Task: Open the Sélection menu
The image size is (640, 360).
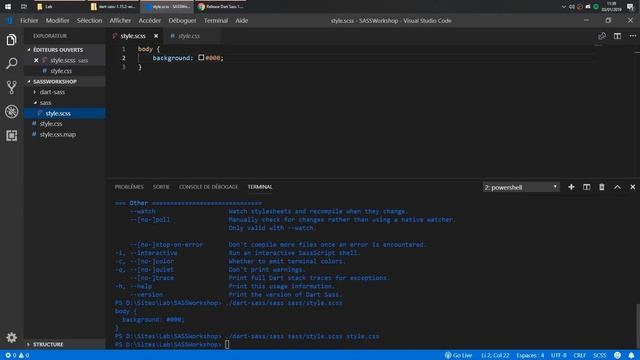Action: [89, 20]
